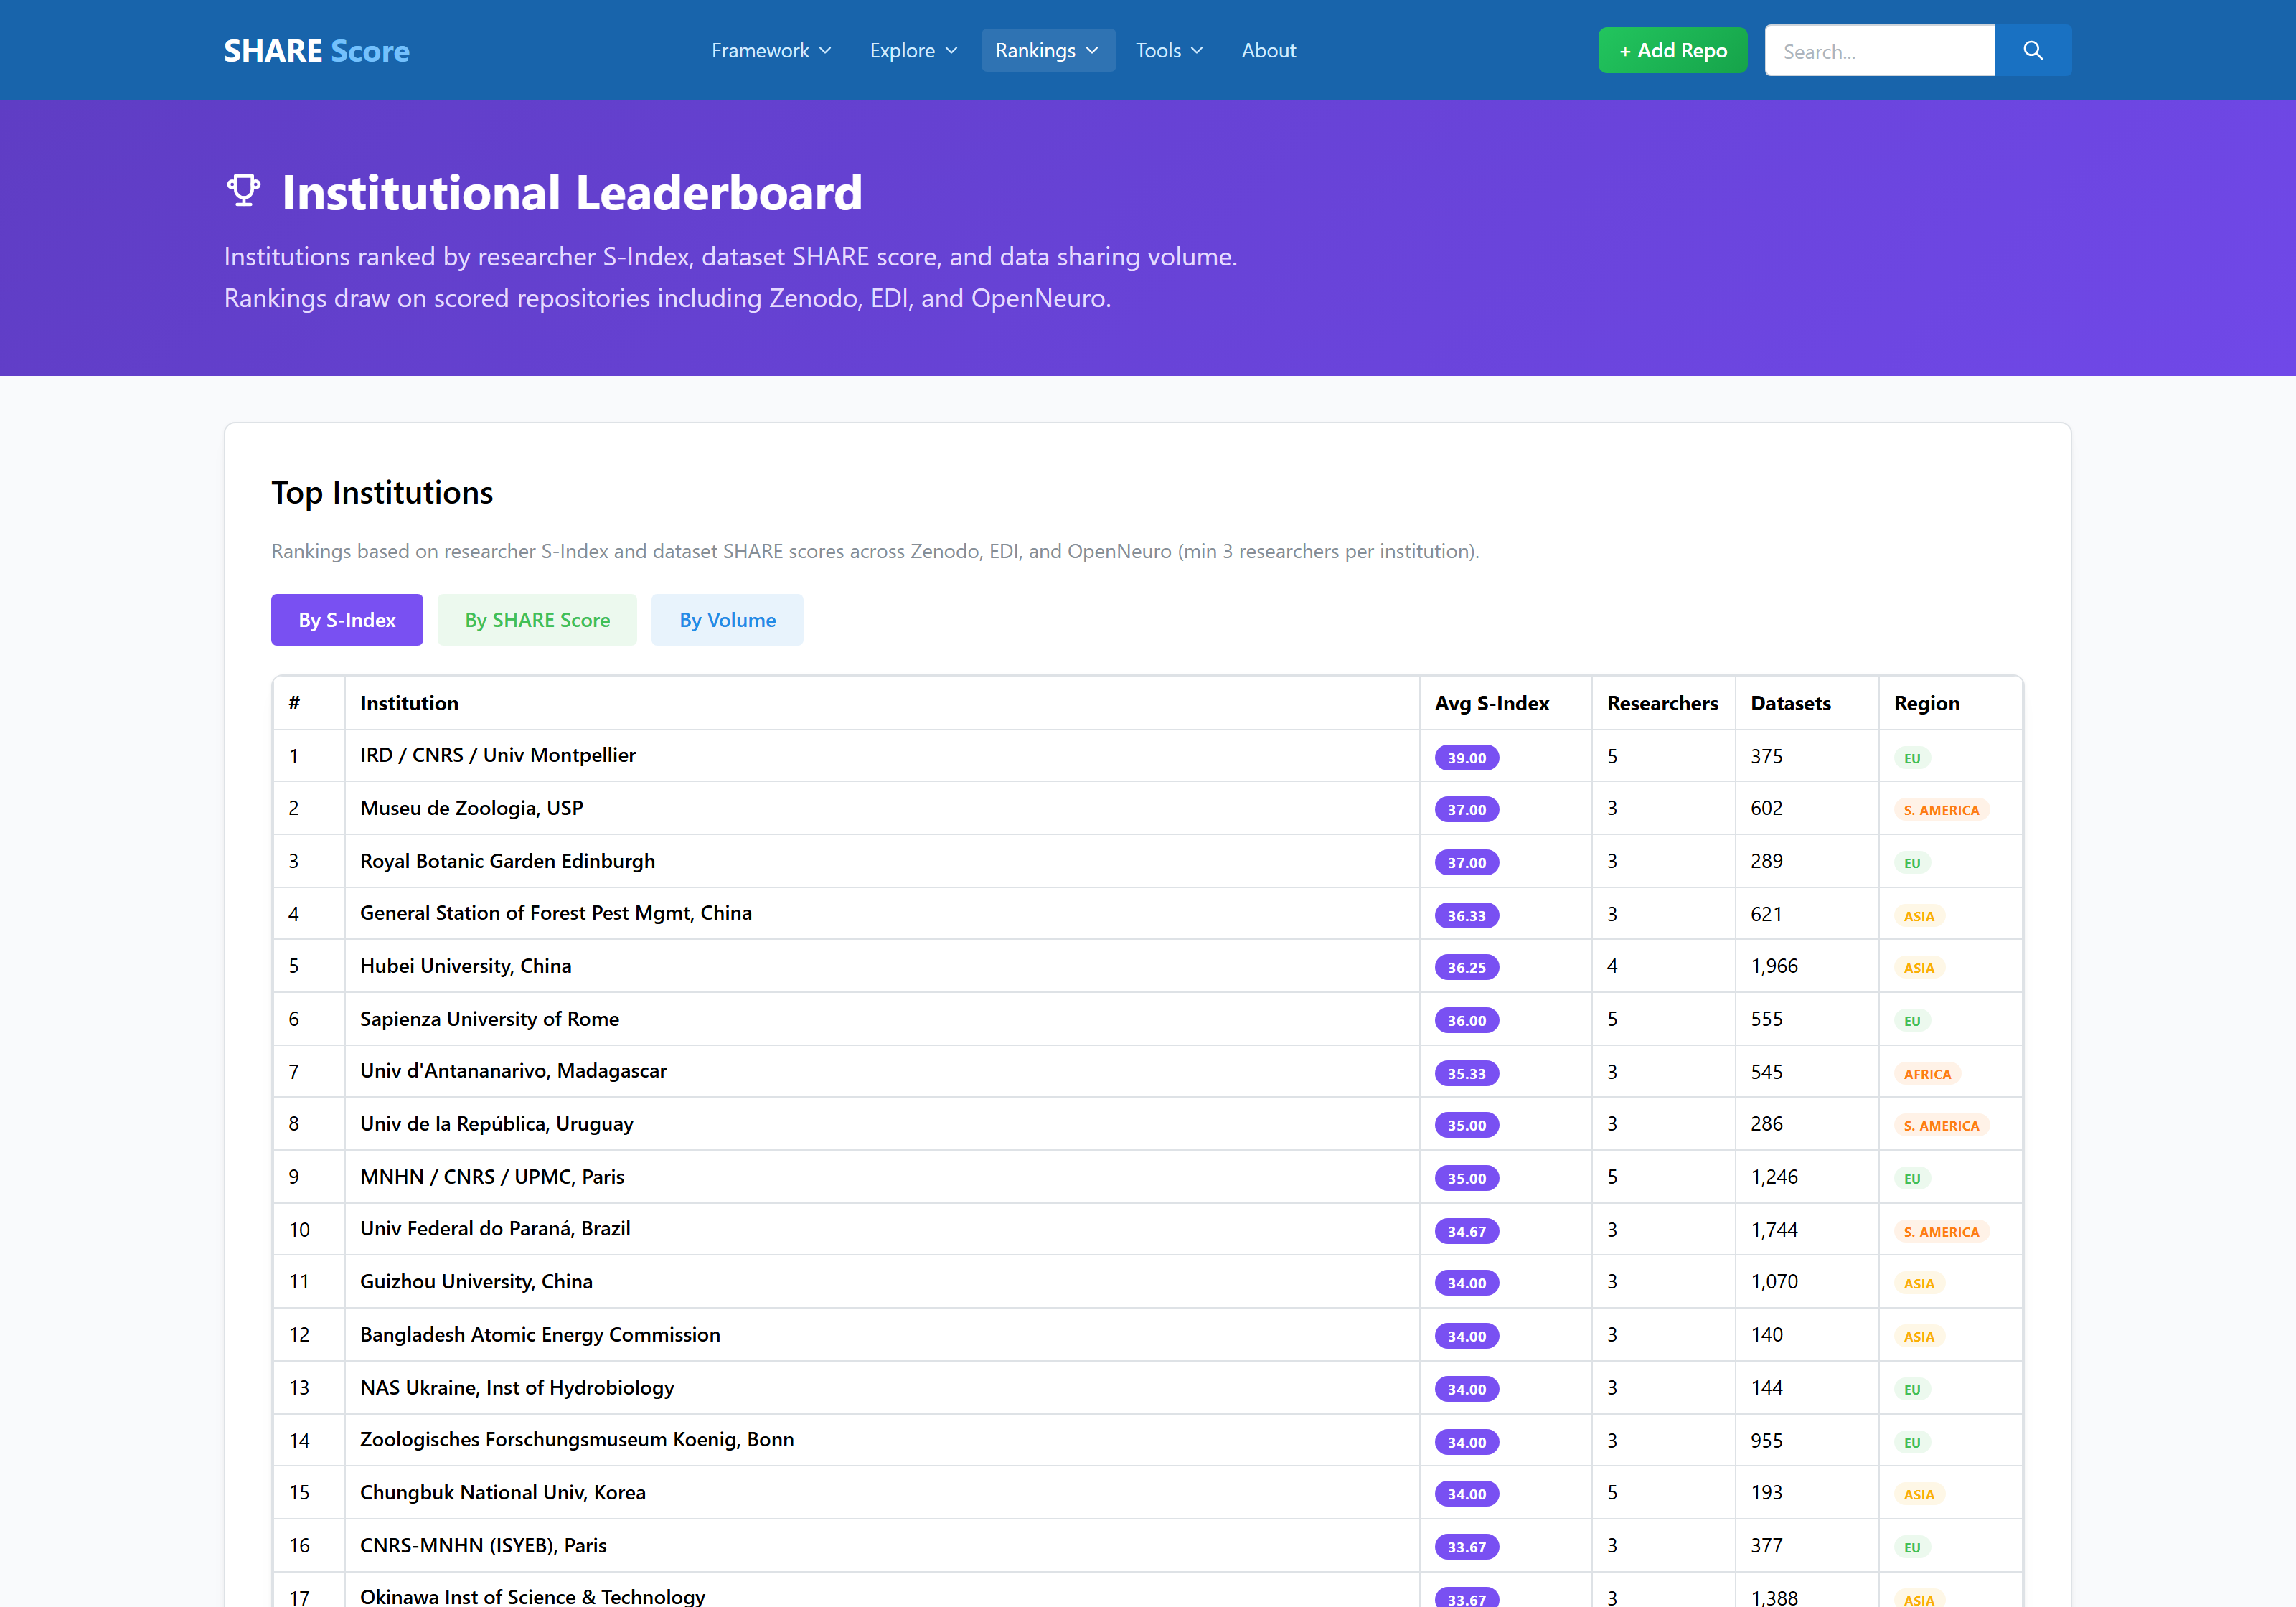Select Univ de la República, Uruguay
Screen dimensions: 2296x1607
[496, 1124]
